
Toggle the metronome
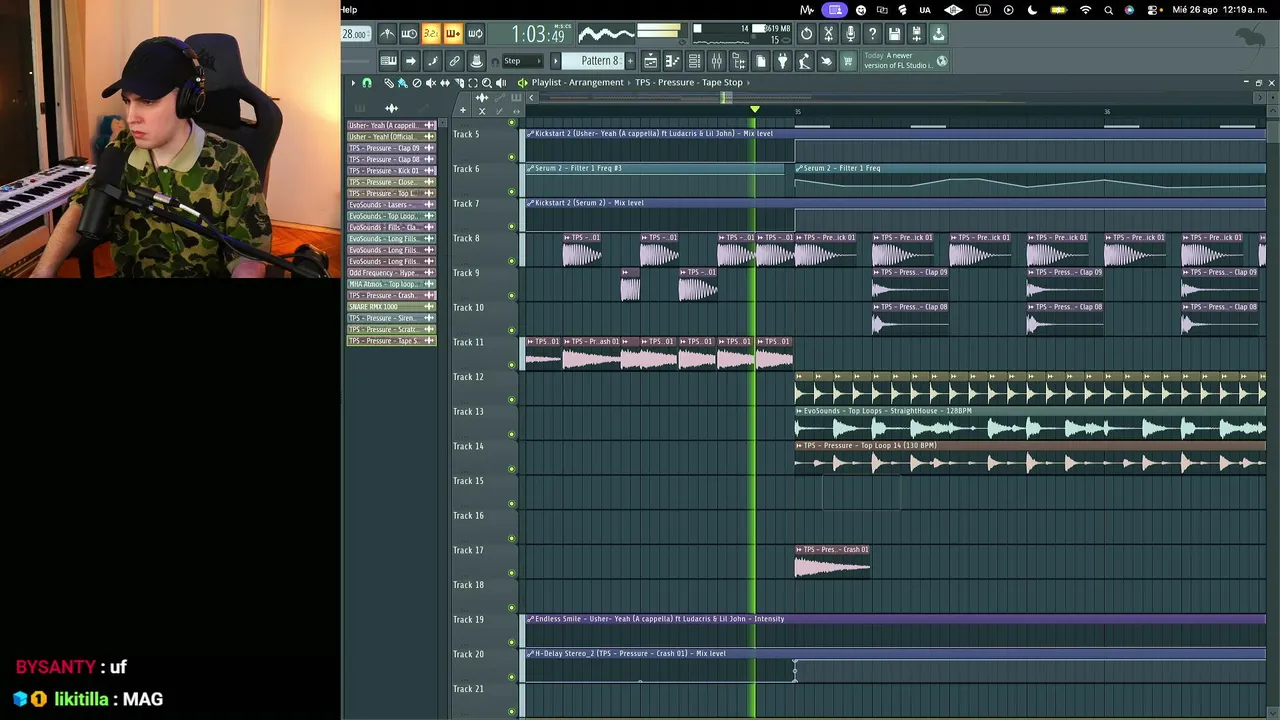(387, 34)
